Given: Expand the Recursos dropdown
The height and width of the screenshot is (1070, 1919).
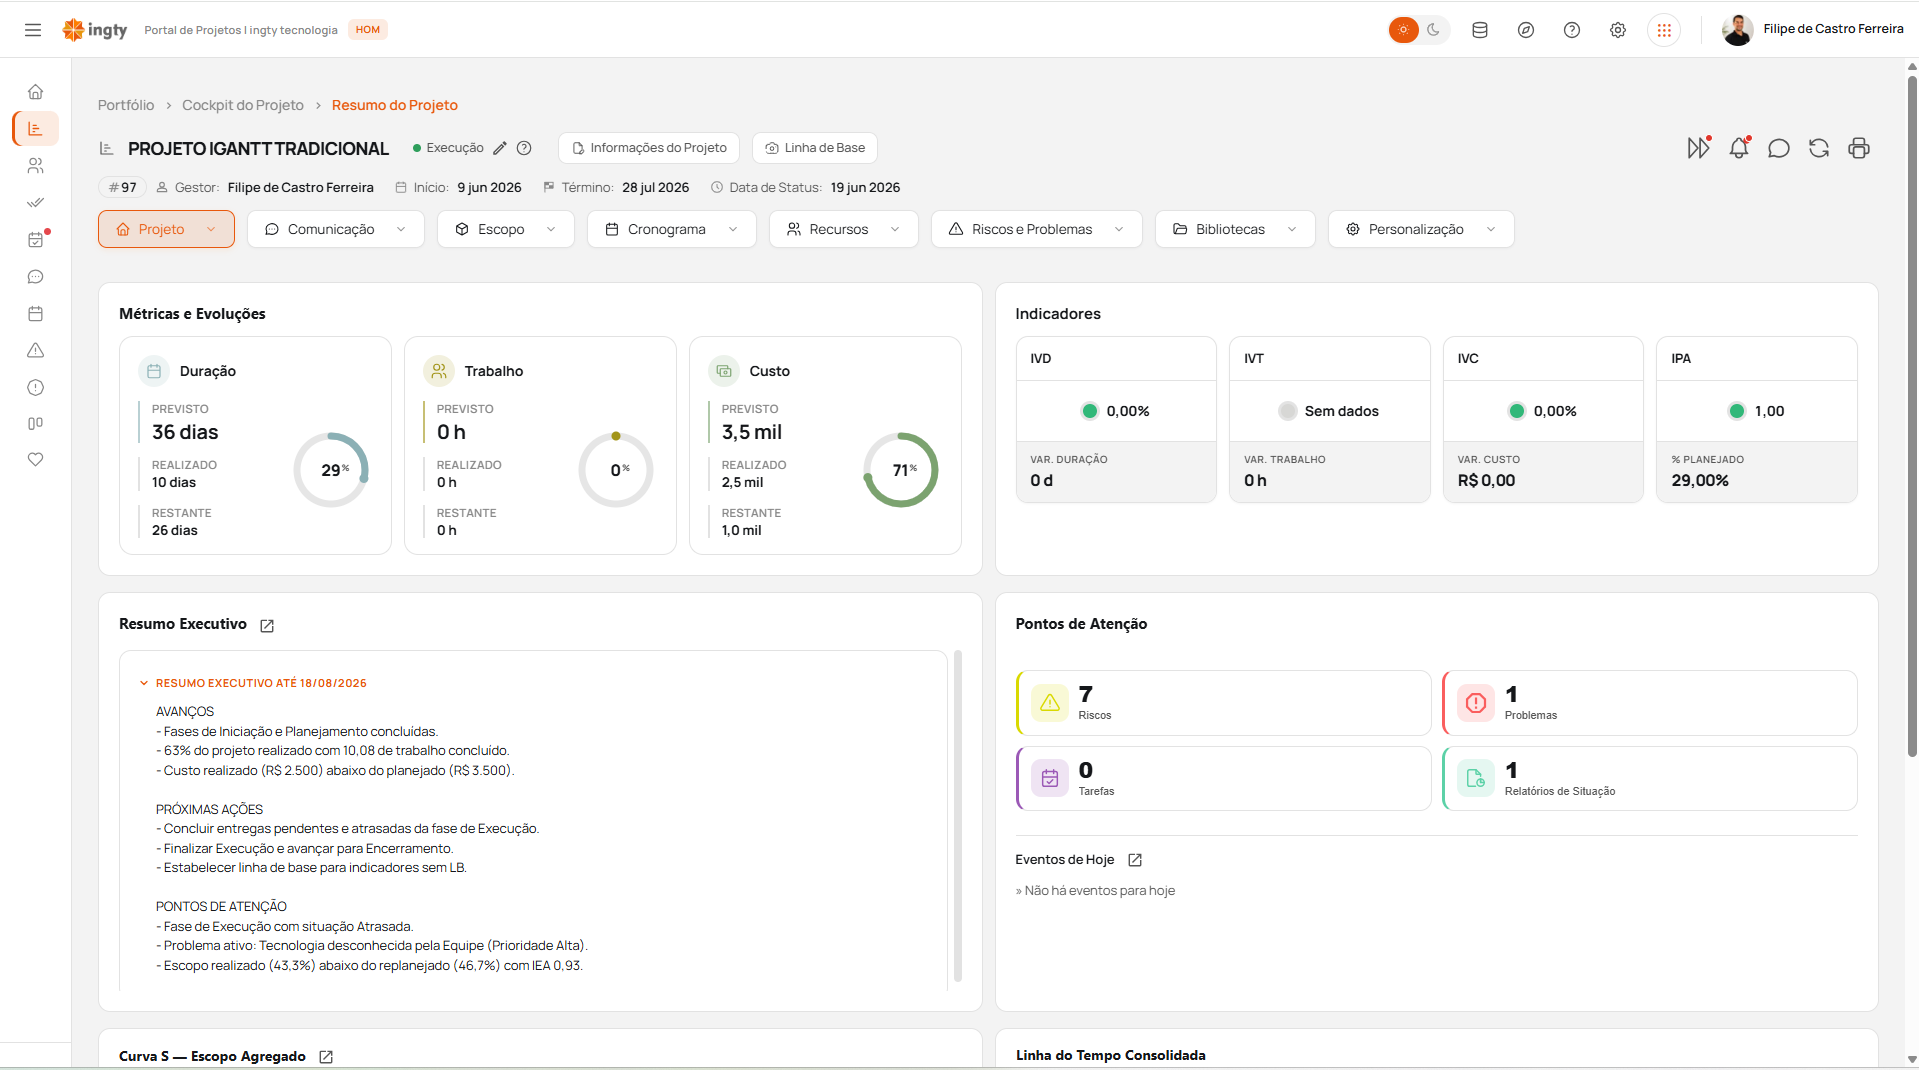Looking at the screenshot, I should click(x=844, y=229).
